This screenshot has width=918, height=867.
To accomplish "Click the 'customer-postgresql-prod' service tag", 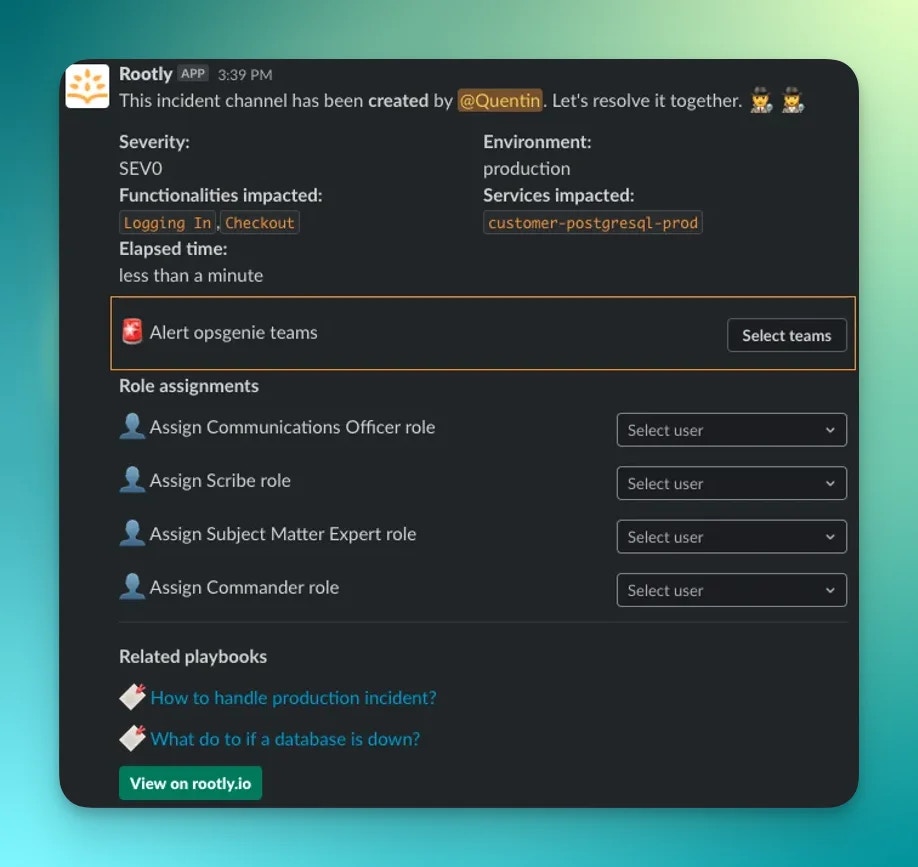I will point(592,222).
